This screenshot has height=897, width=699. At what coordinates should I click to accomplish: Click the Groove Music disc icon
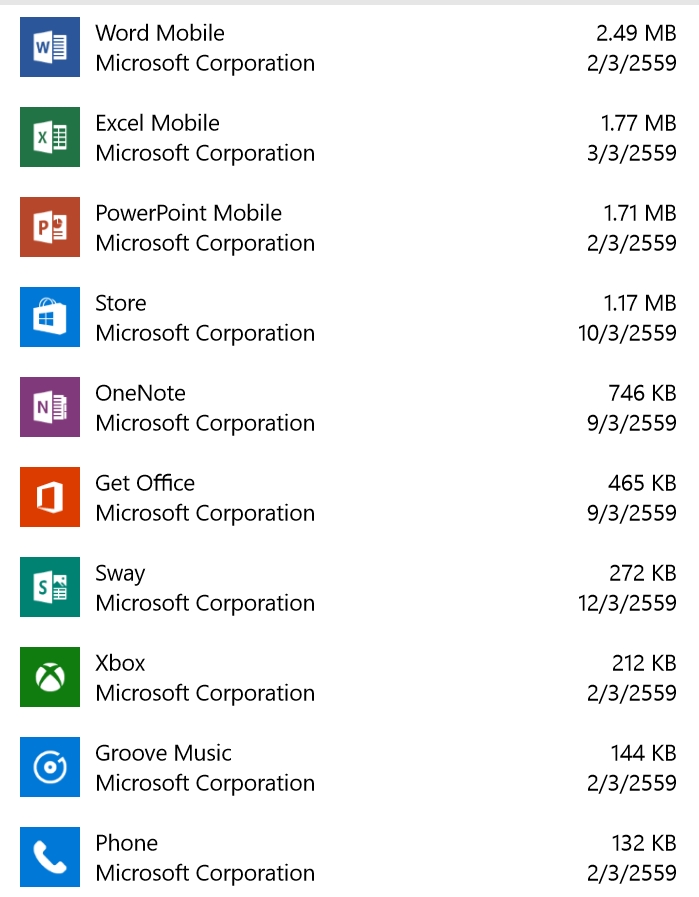[x=50, y=767]
